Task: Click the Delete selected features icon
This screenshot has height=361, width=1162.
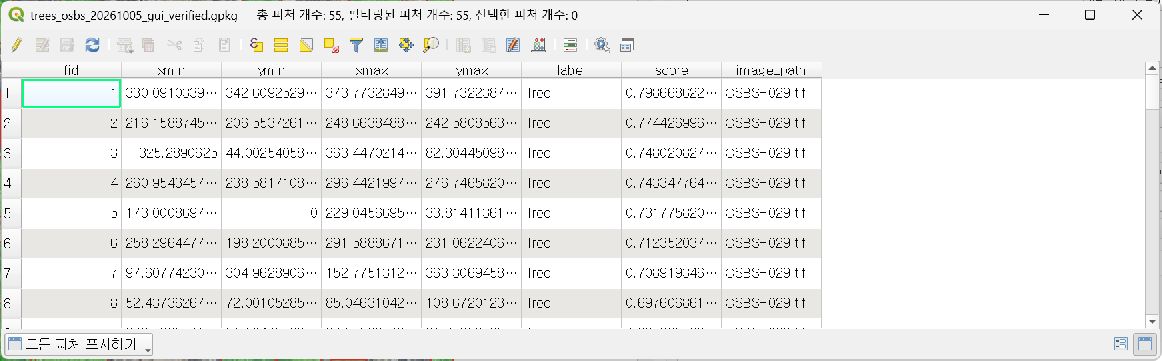Action: 148,45
